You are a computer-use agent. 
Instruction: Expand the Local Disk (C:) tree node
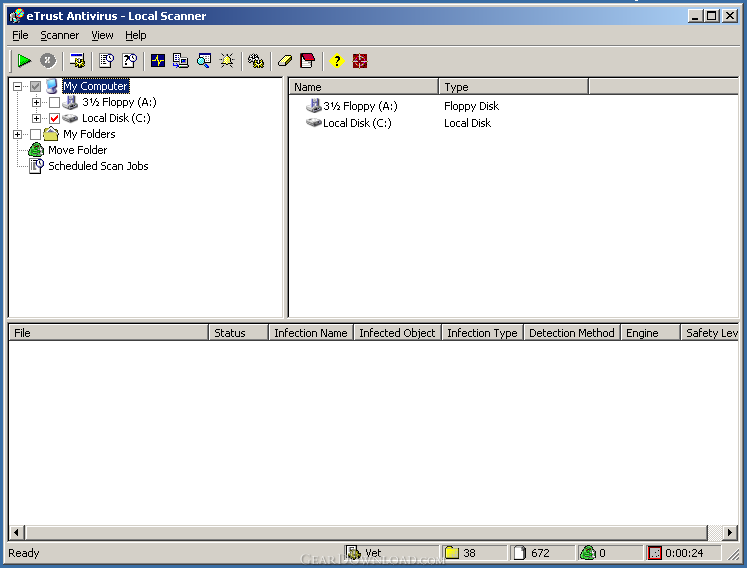36,118
